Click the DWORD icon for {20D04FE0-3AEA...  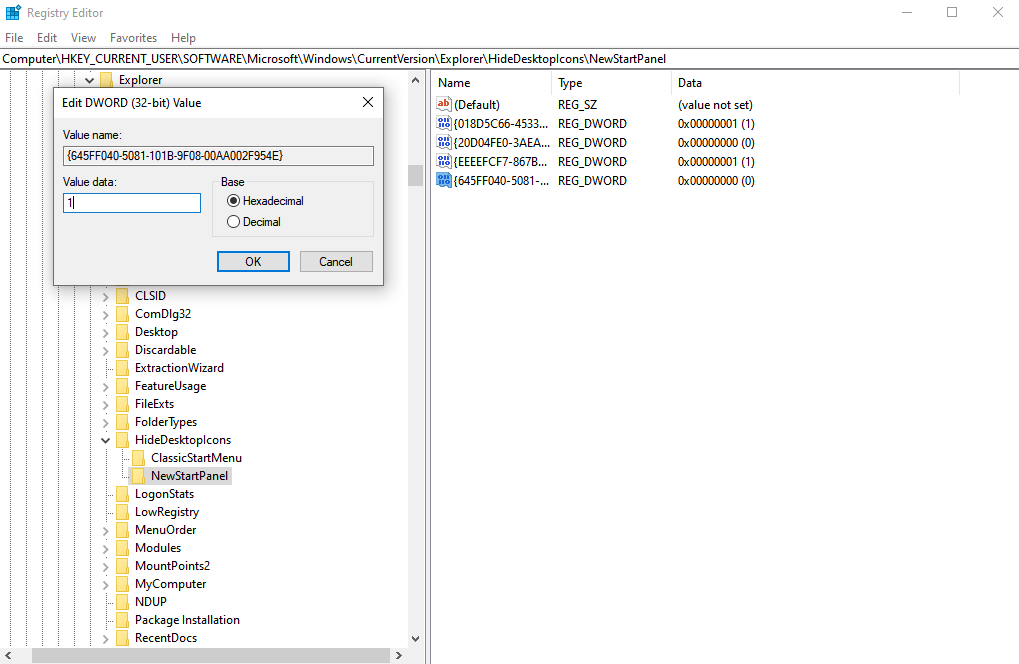tap(442, 142)
